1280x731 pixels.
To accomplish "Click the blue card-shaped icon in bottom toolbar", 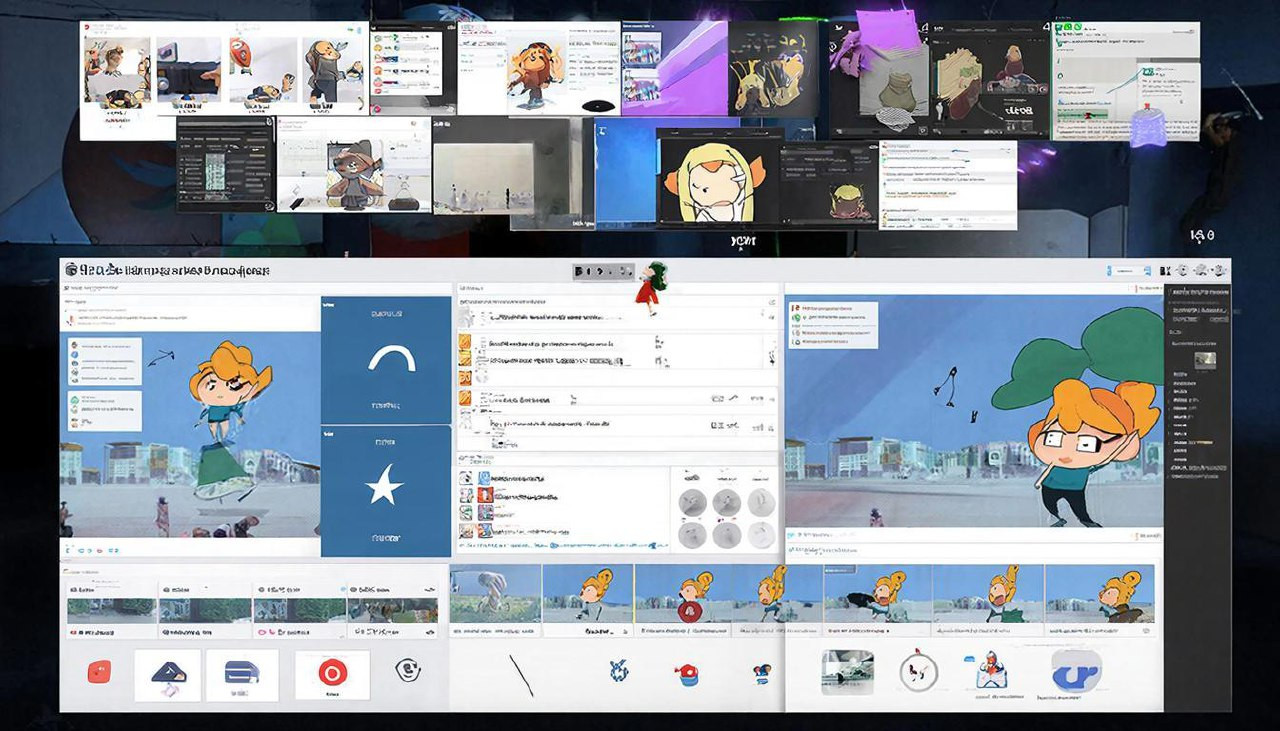I will 241,674.
